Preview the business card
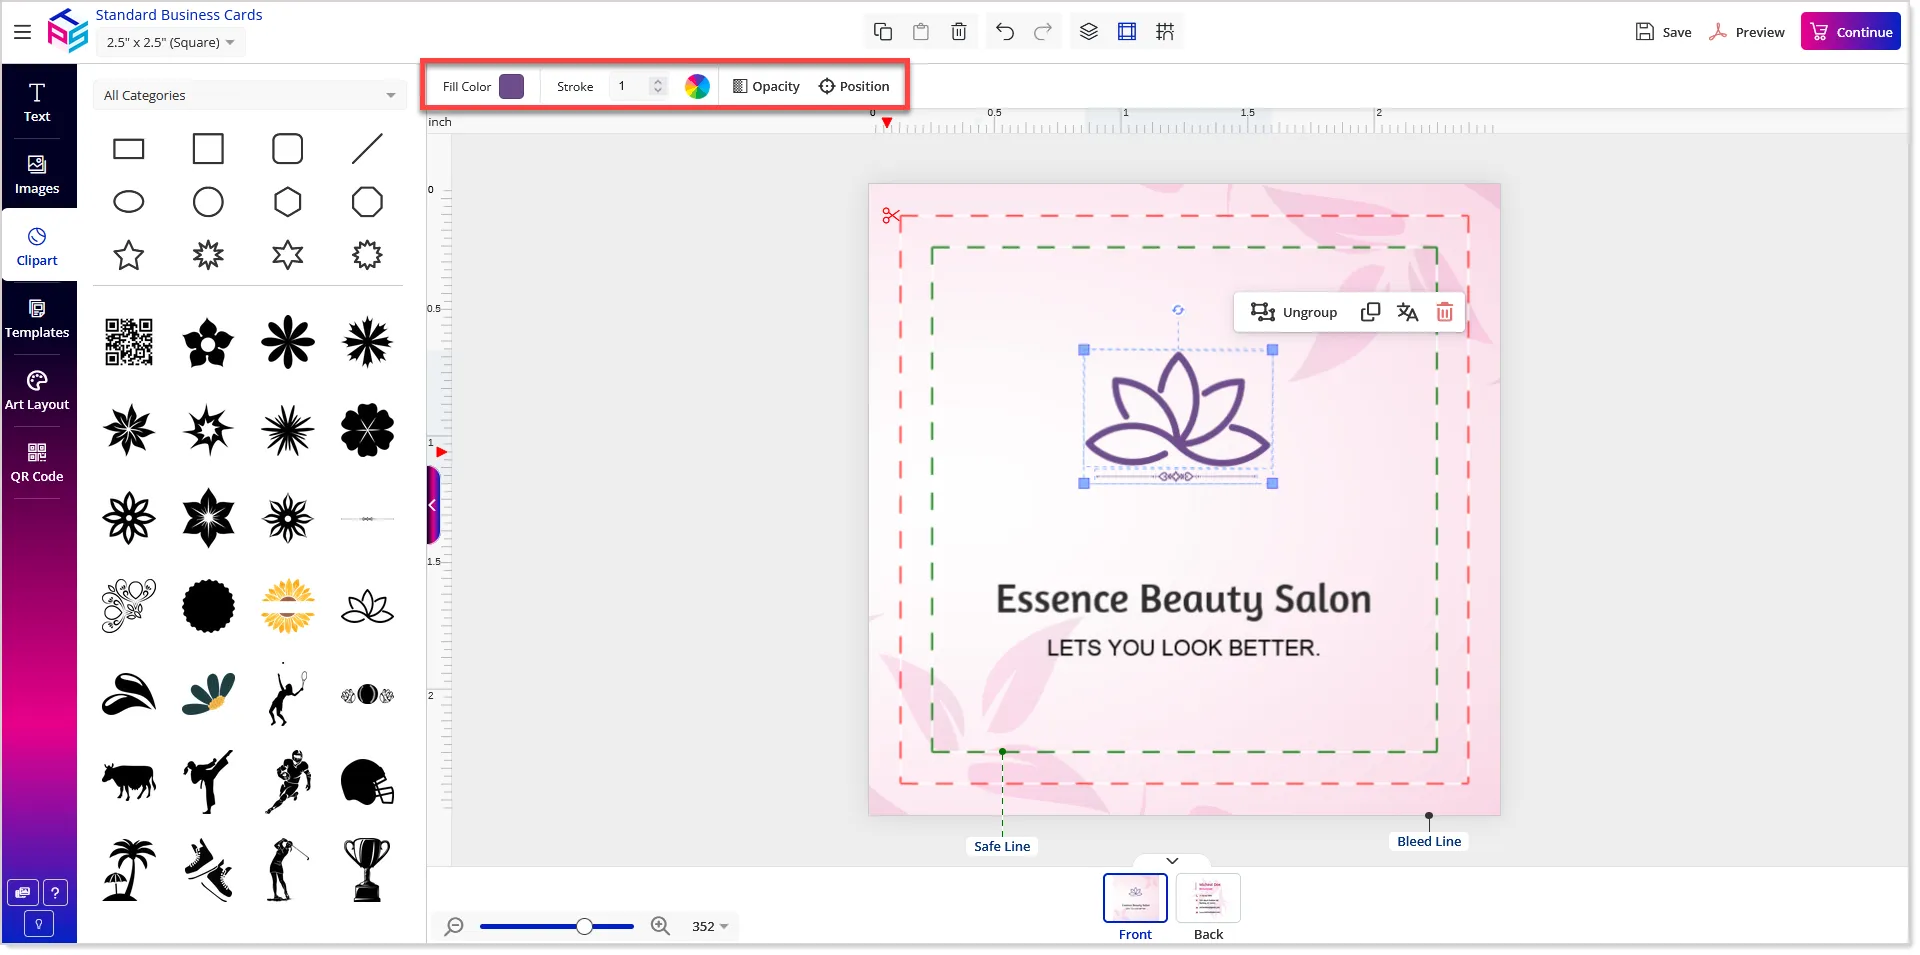The height and width of the screenshot is (955, 1920). [x=1747, y=32]
